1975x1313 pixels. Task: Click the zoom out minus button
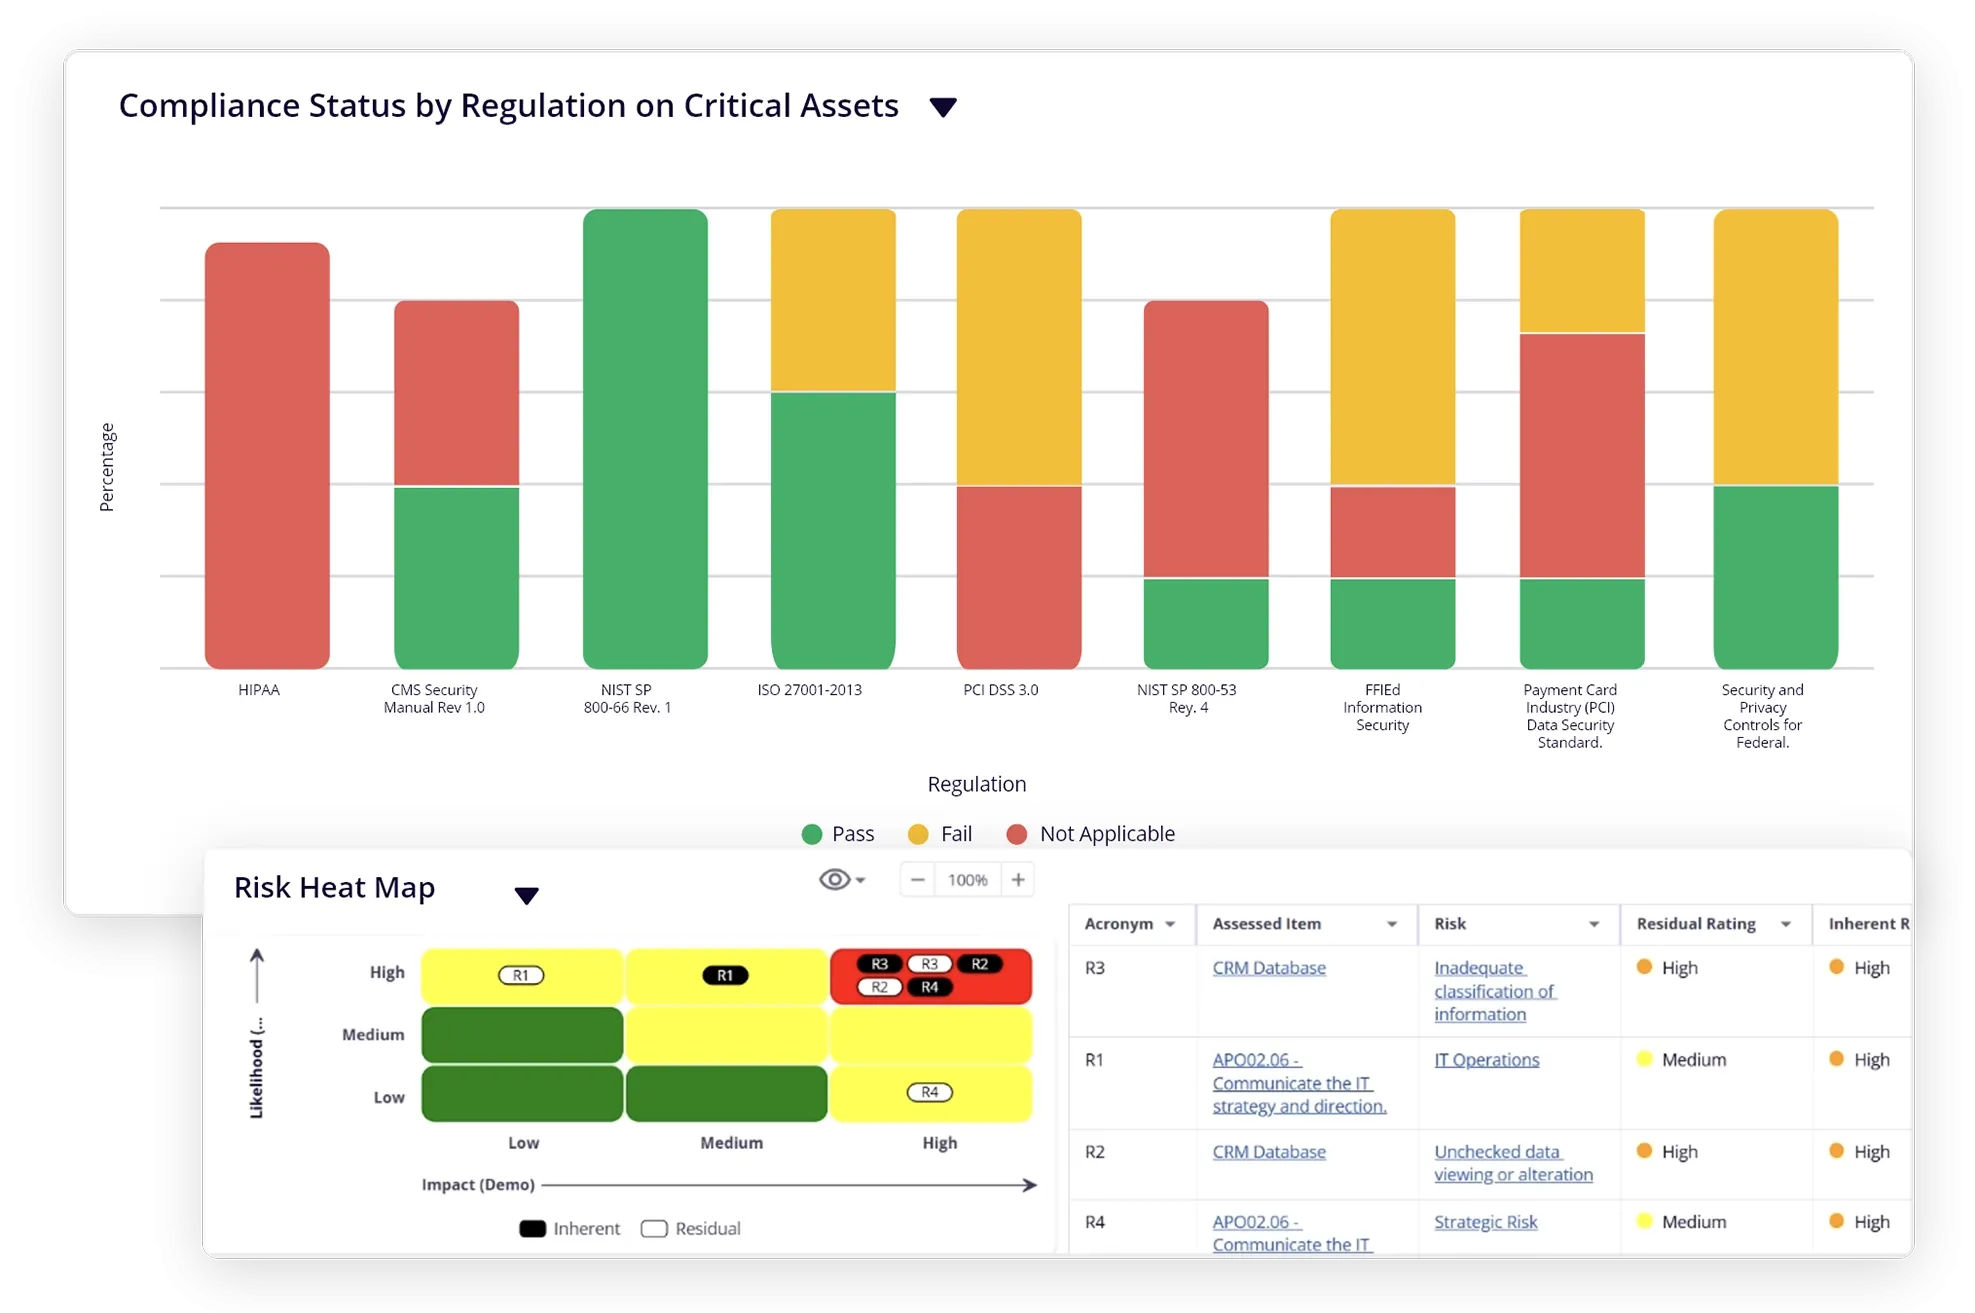[x=917, y=880]
